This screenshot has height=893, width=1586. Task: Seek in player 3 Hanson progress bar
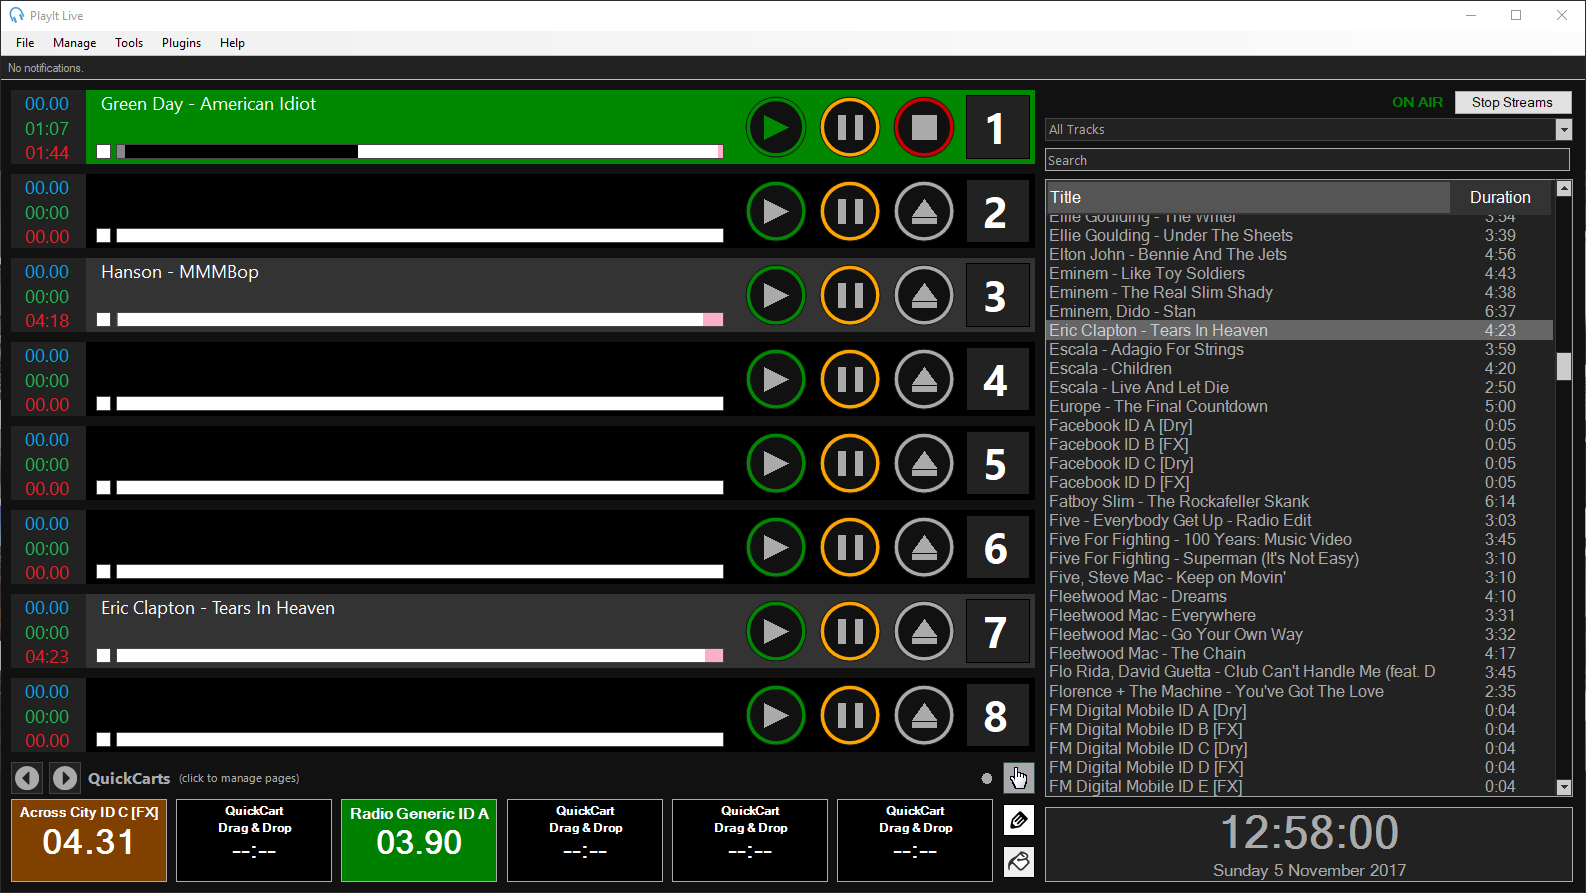(x=420, y=320)
